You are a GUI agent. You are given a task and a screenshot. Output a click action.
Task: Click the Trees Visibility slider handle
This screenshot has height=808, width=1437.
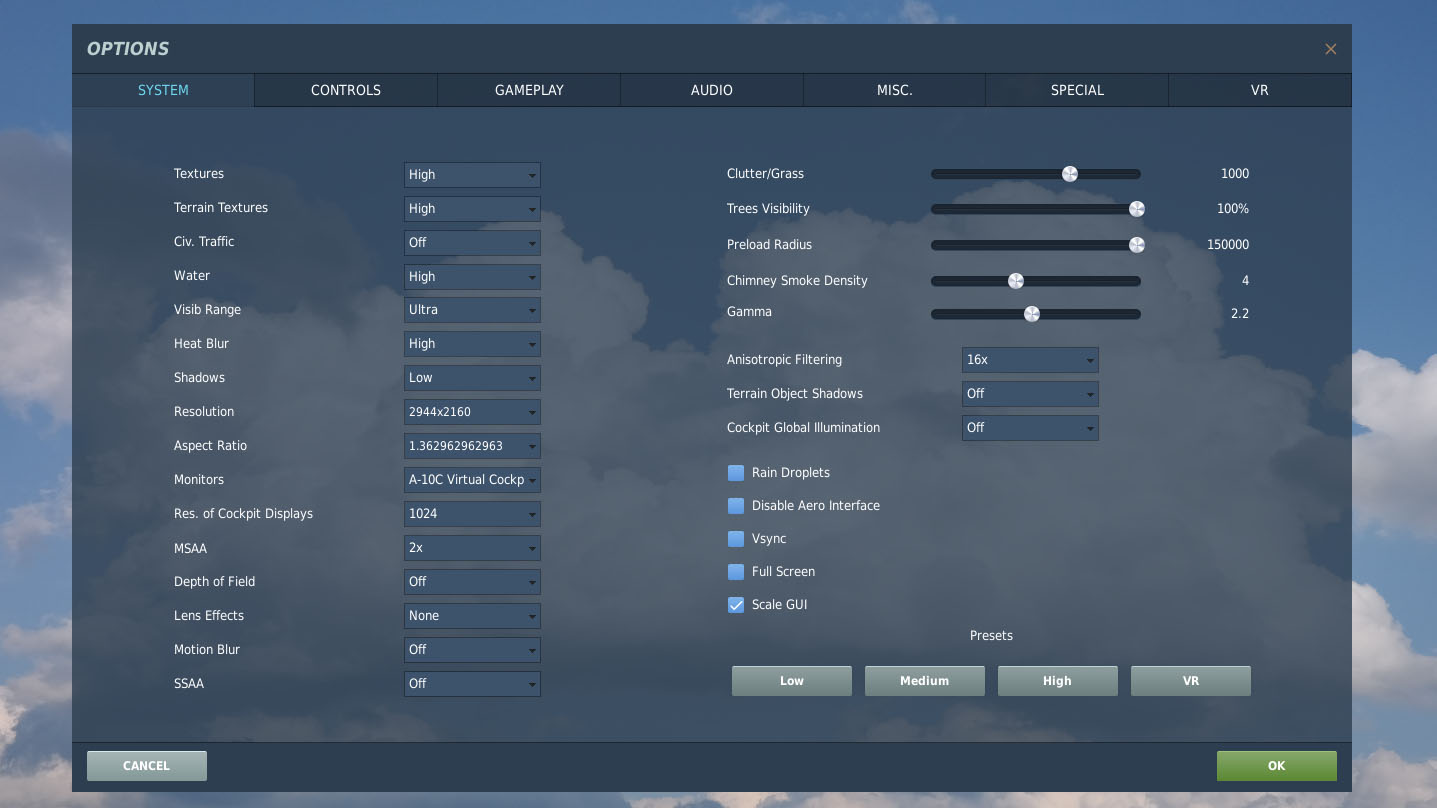tap(1137, 209)
